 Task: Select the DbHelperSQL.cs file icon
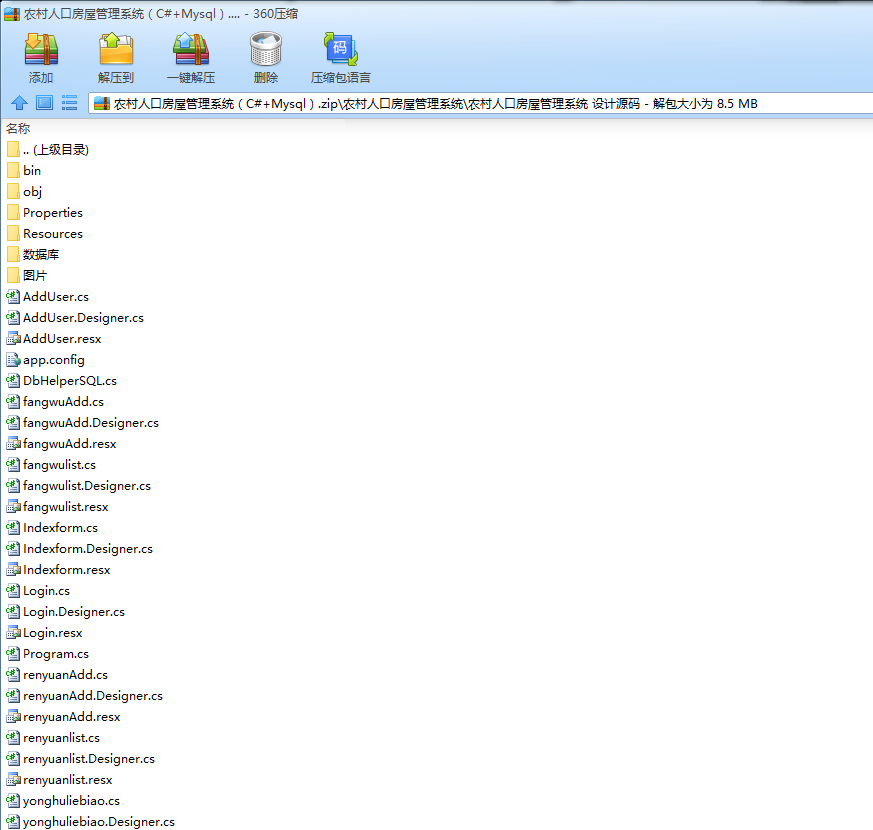coord(13,381)
